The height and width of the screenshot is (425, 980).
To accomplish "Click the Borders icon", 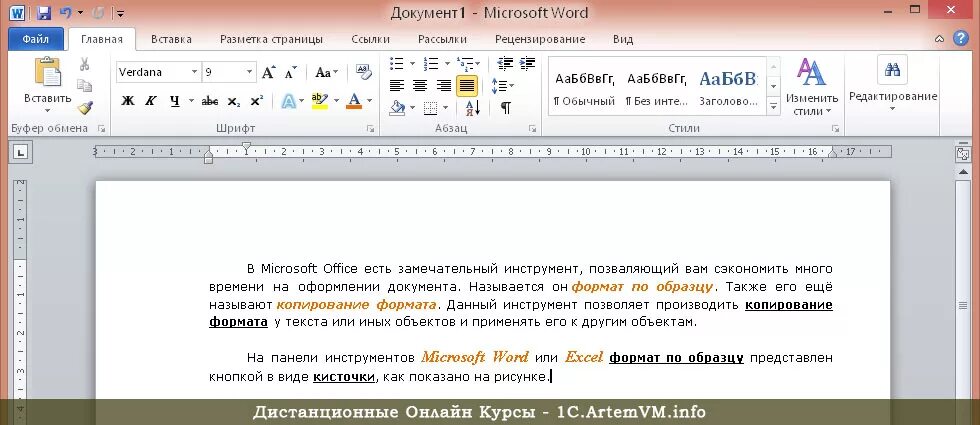I will (431, 108).
